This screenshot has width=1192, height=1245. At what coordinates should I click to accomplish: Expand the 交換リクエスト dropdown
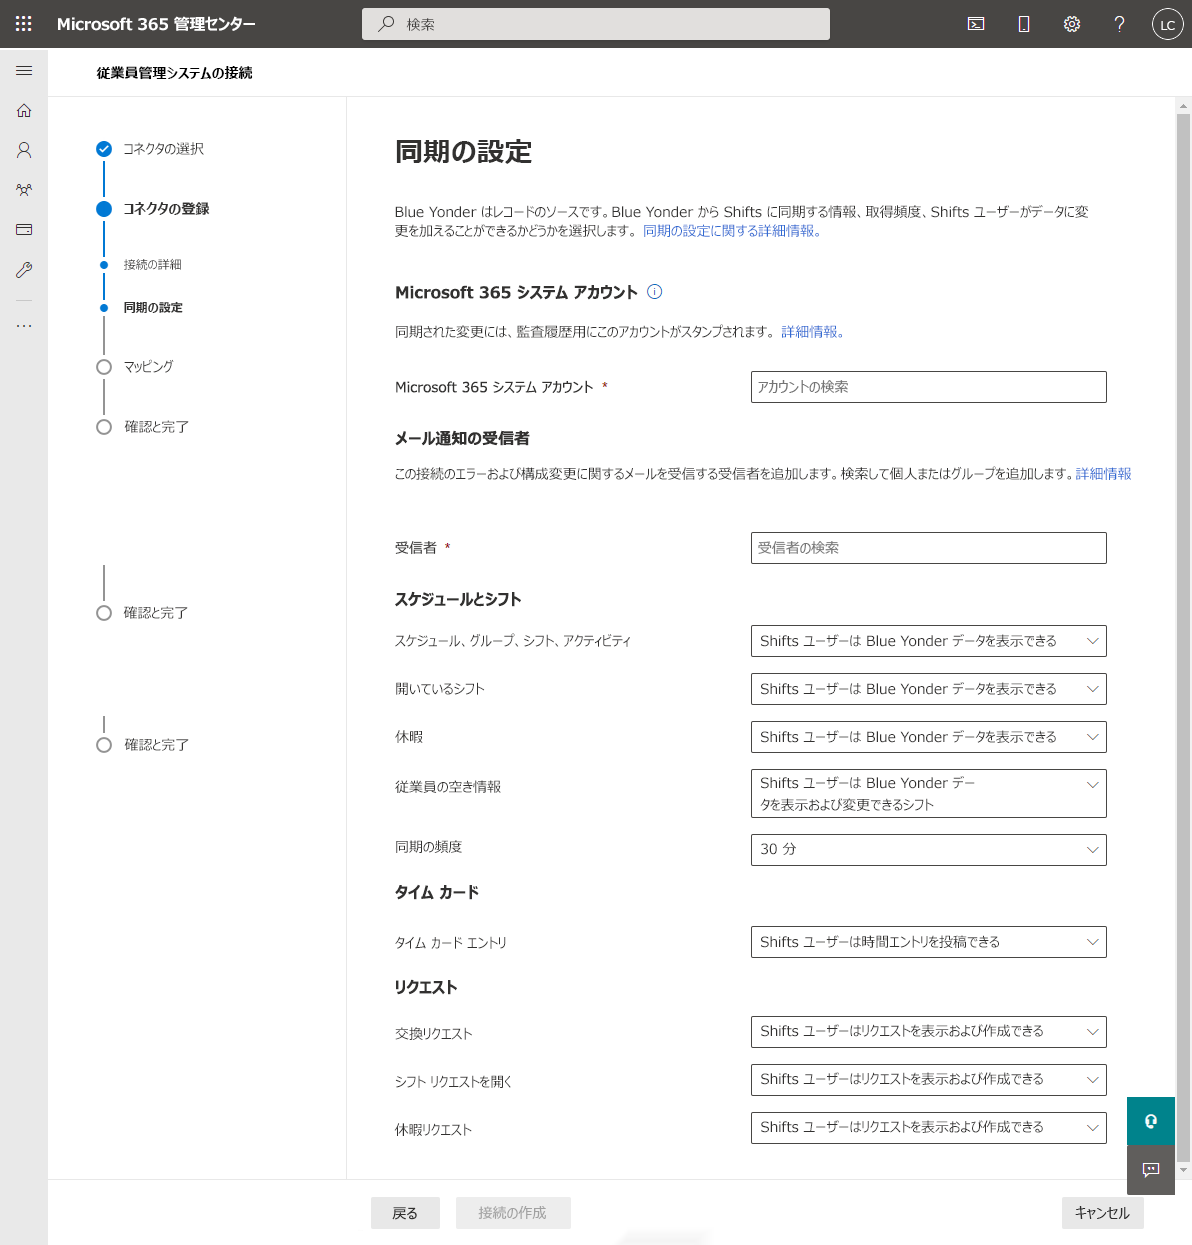tap(928, 1032)
